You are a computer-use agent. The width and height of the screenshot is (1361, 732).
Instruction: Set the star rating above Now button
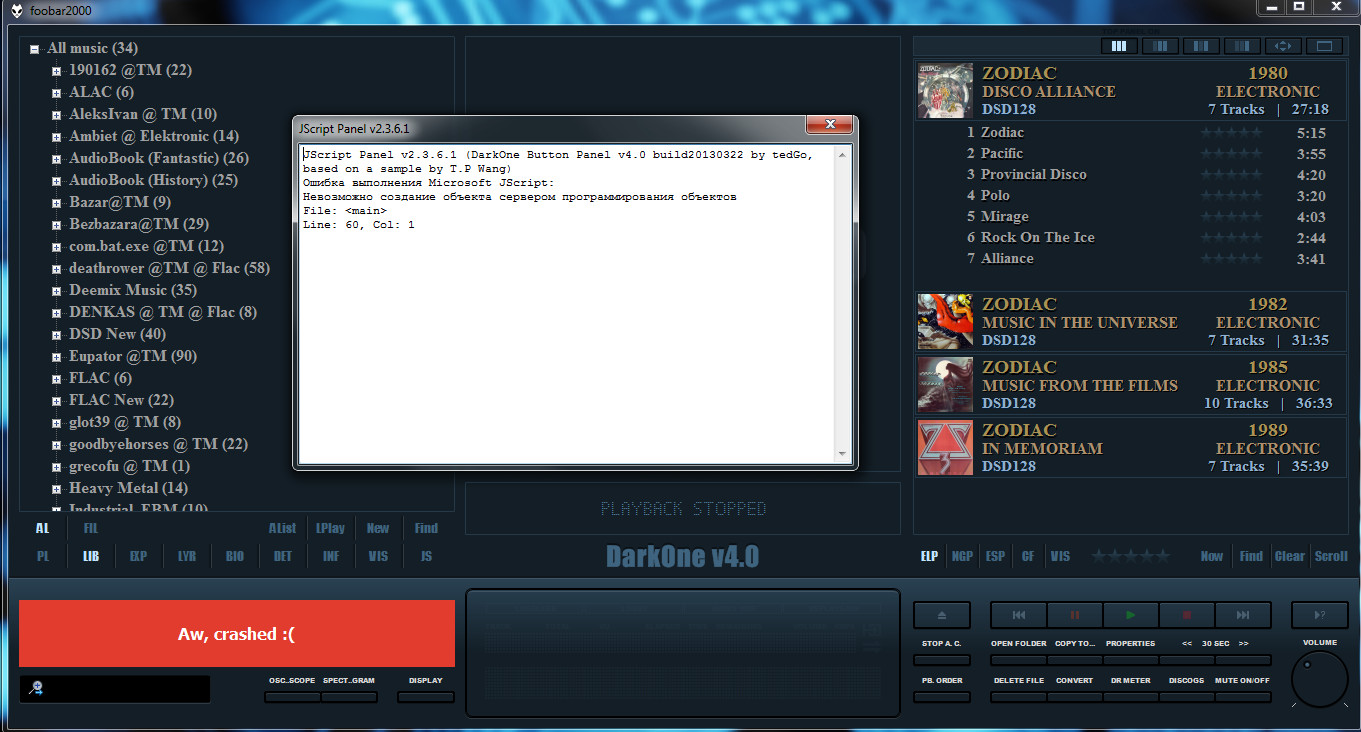pos(1131,556)
